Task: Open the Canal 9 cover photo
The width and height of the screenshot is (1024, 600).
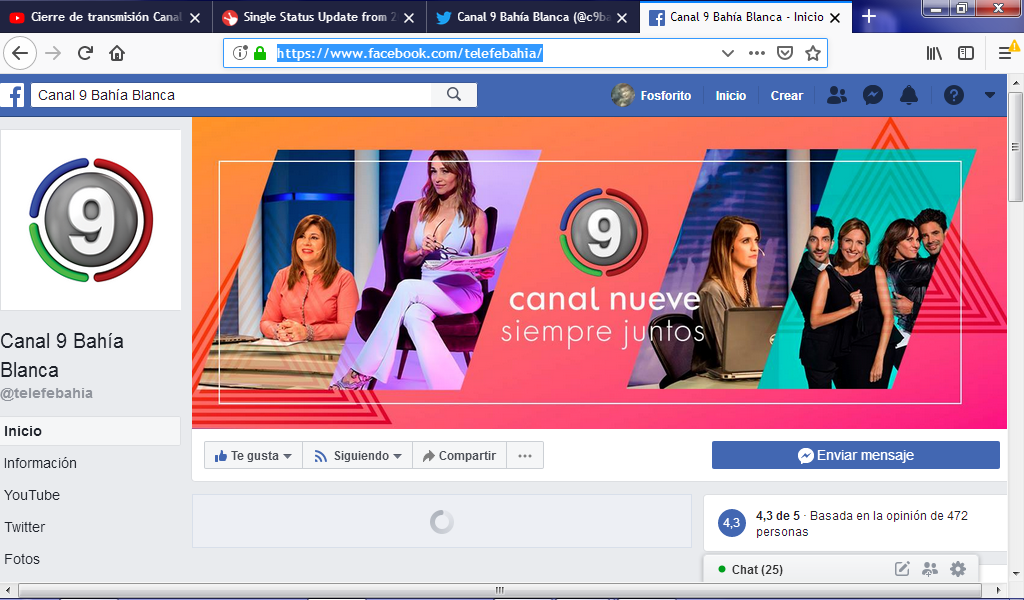Action: click(x=599, y=273)
